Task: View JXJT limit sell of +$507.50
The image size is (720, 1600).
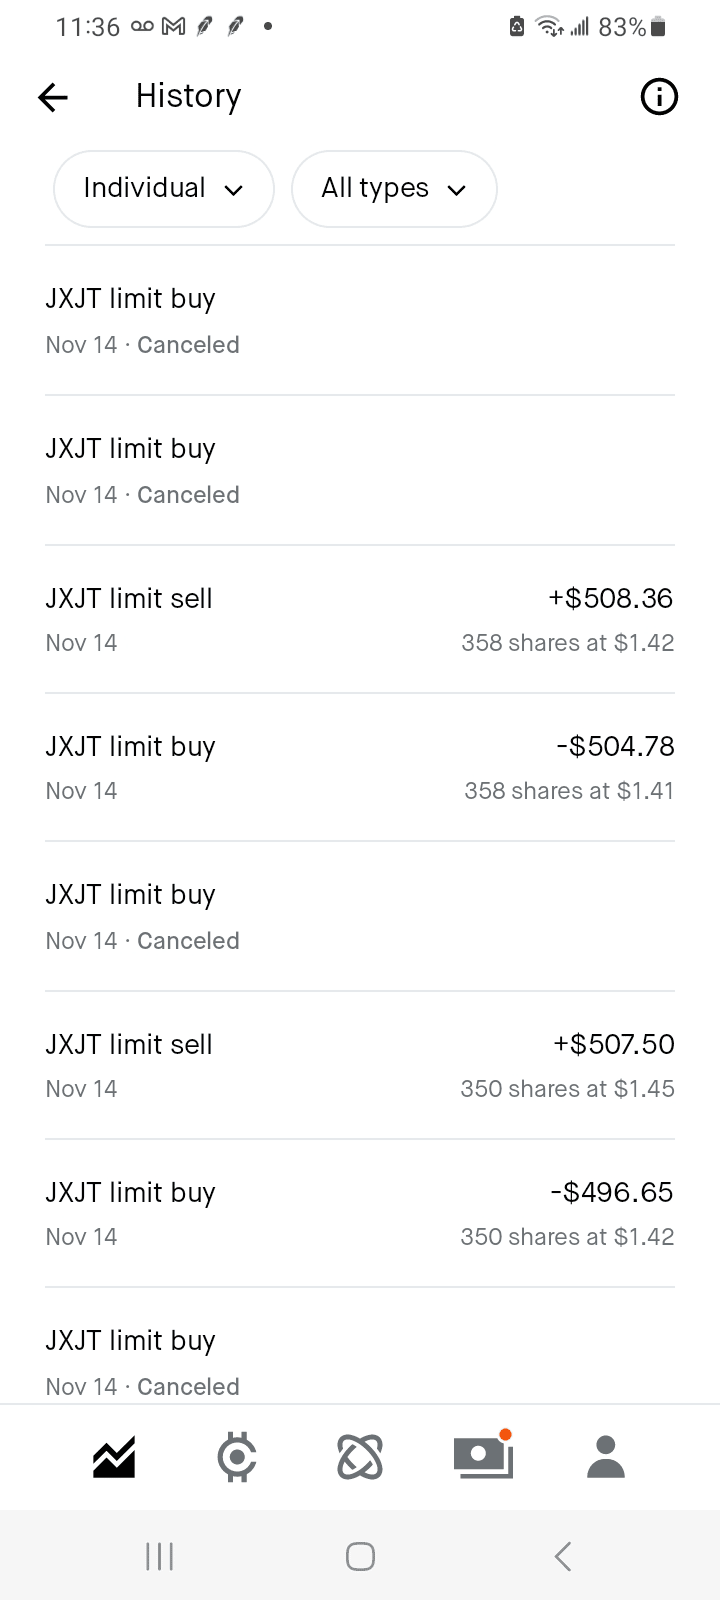Action: pos(360,1065)
